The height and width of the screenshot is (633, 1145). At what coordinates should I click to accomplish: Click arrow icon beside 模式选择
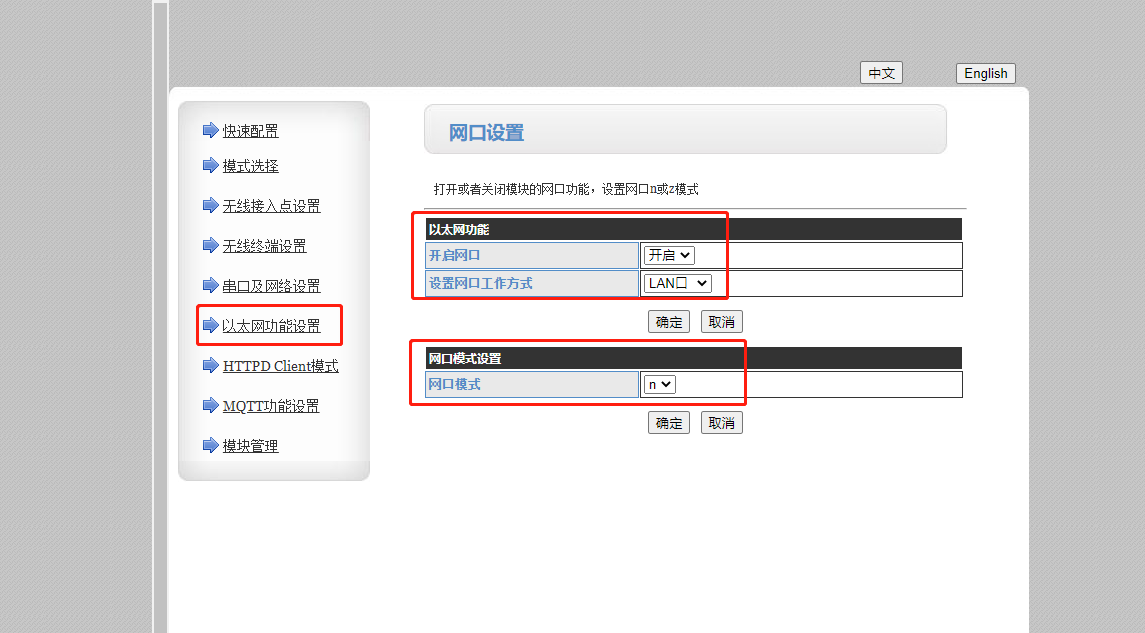pyautogui.click(x=210, y=165)
